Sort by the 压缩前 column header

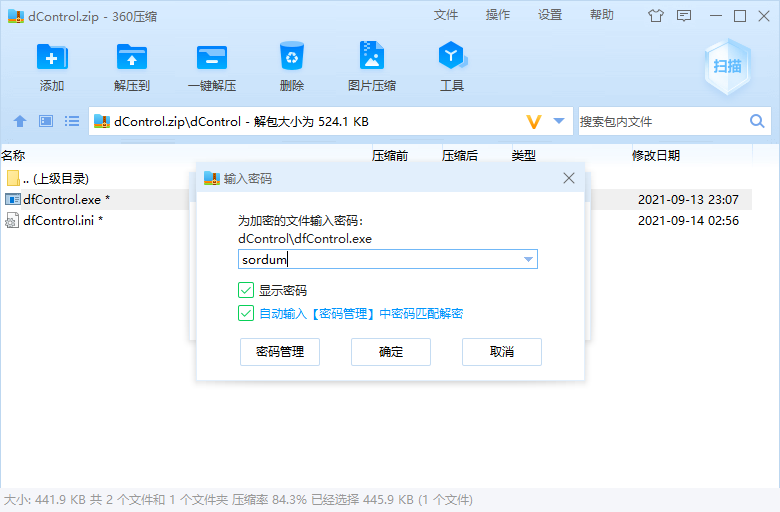(390, 156)
